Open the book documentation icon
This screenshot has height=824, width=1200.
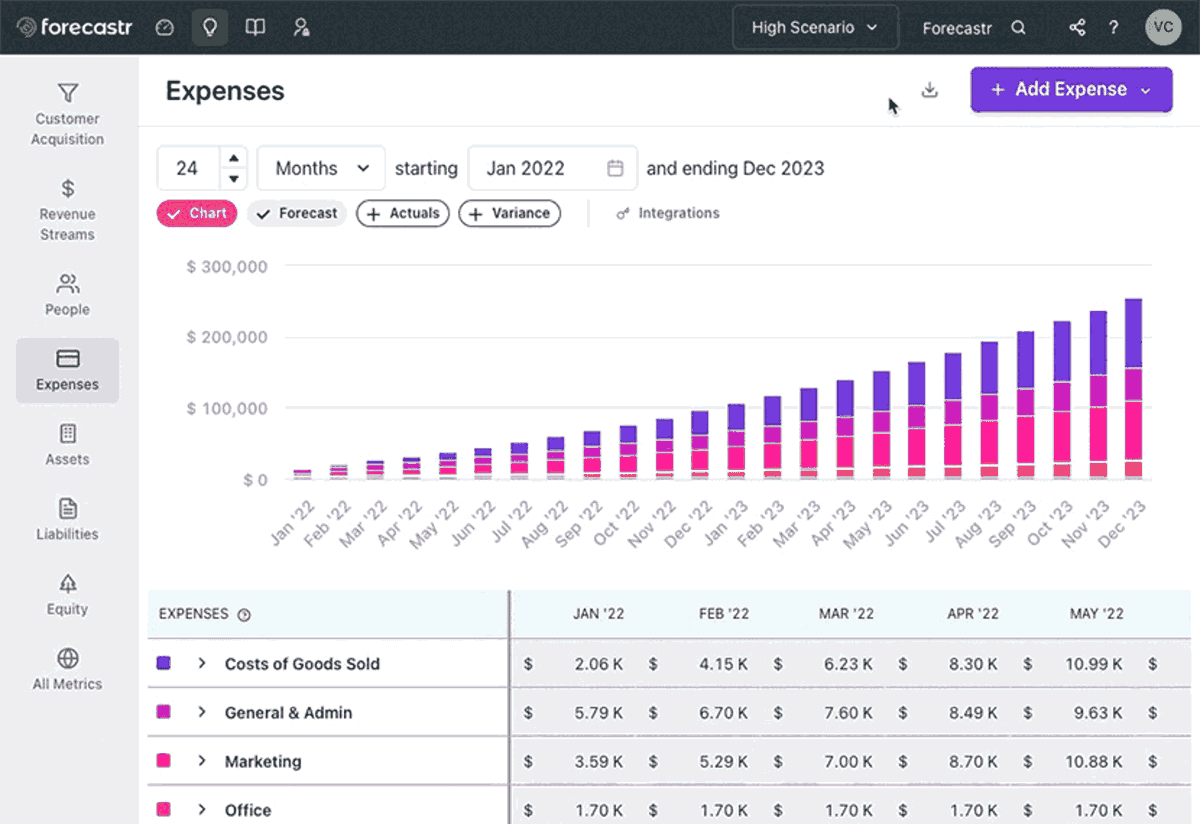pos(255,27)
